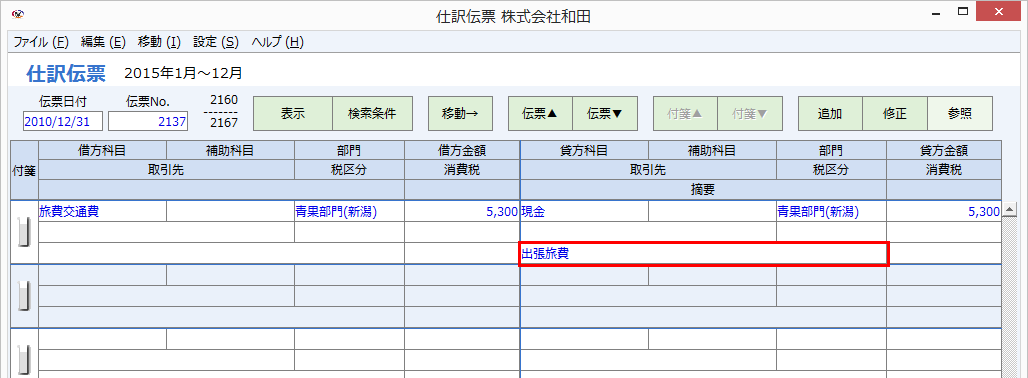Go to previous slip with 伝票▲
1028x378 pixels.
[x=540, y=113]
